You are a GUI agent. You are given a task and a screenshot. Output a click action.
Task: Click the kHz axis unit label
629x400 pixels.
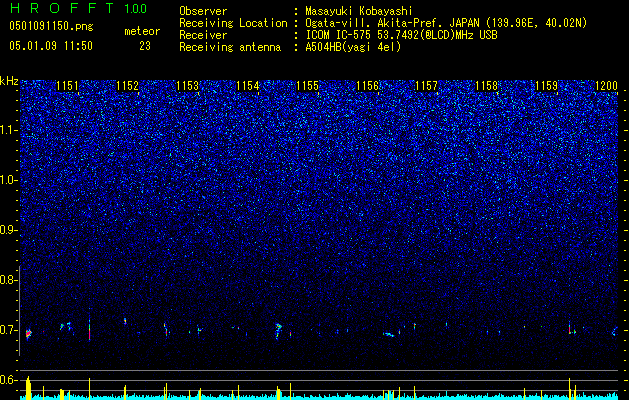pyautogui.click(x=9, y=81)
